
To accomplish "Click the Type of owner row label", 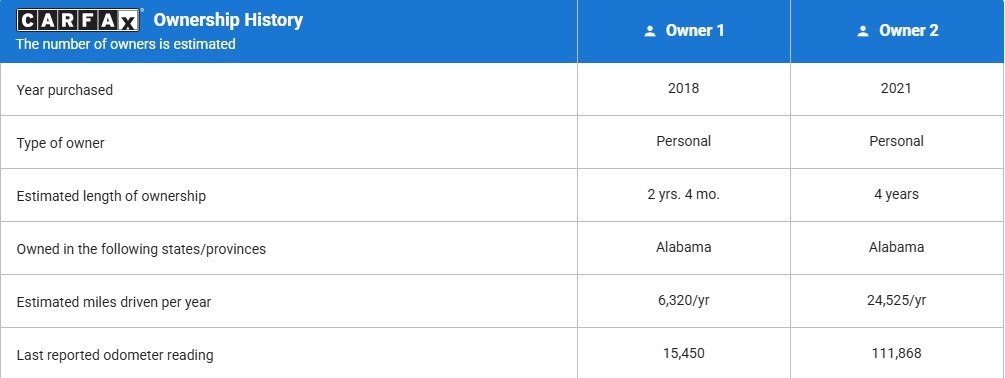I will (x=60, y=144).
